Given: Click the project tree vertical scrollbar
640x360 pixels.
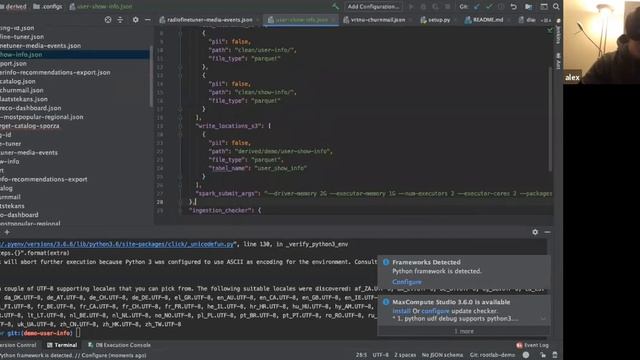Looking at the screenshot, I should pyautogui.click(x=151, y=76).
